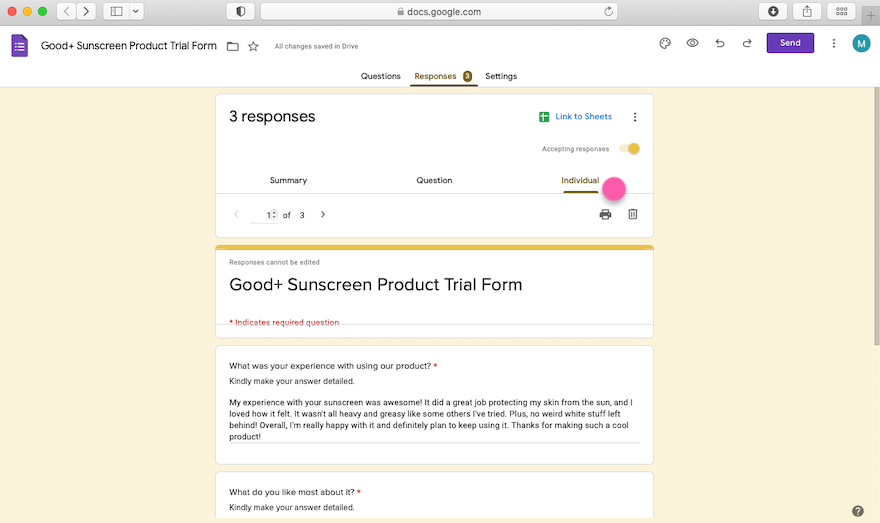Screen dimensions: 880x523
Task: Click the redo arrow icon
Action: (747, 43)
